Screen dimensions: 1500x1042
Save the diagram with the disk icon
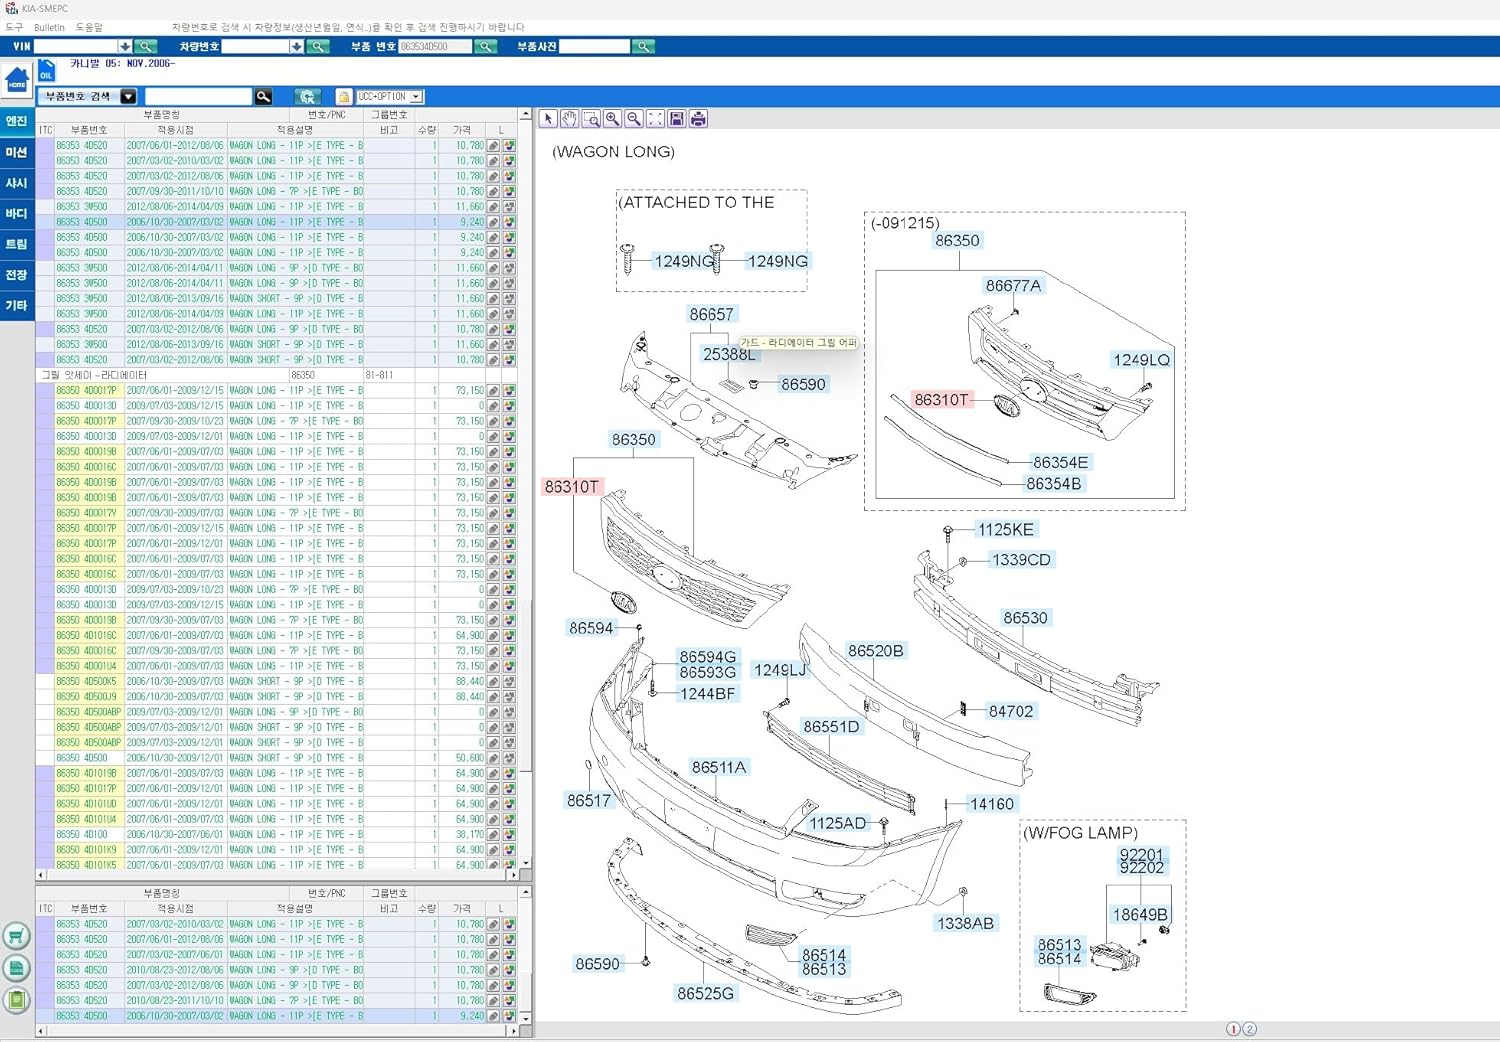point(677,119)
